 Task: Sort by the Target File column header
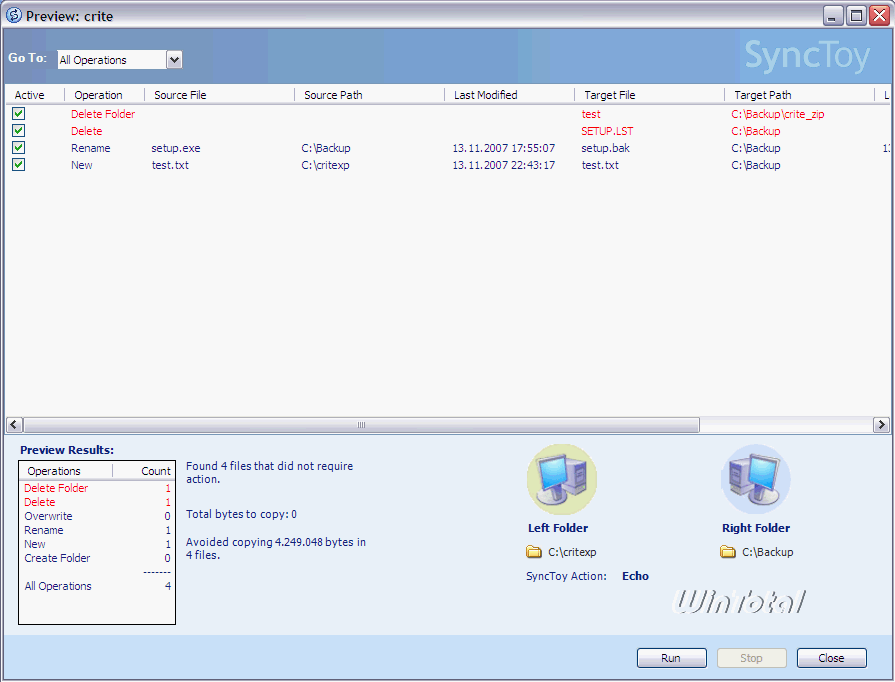[x=609, y=95]
